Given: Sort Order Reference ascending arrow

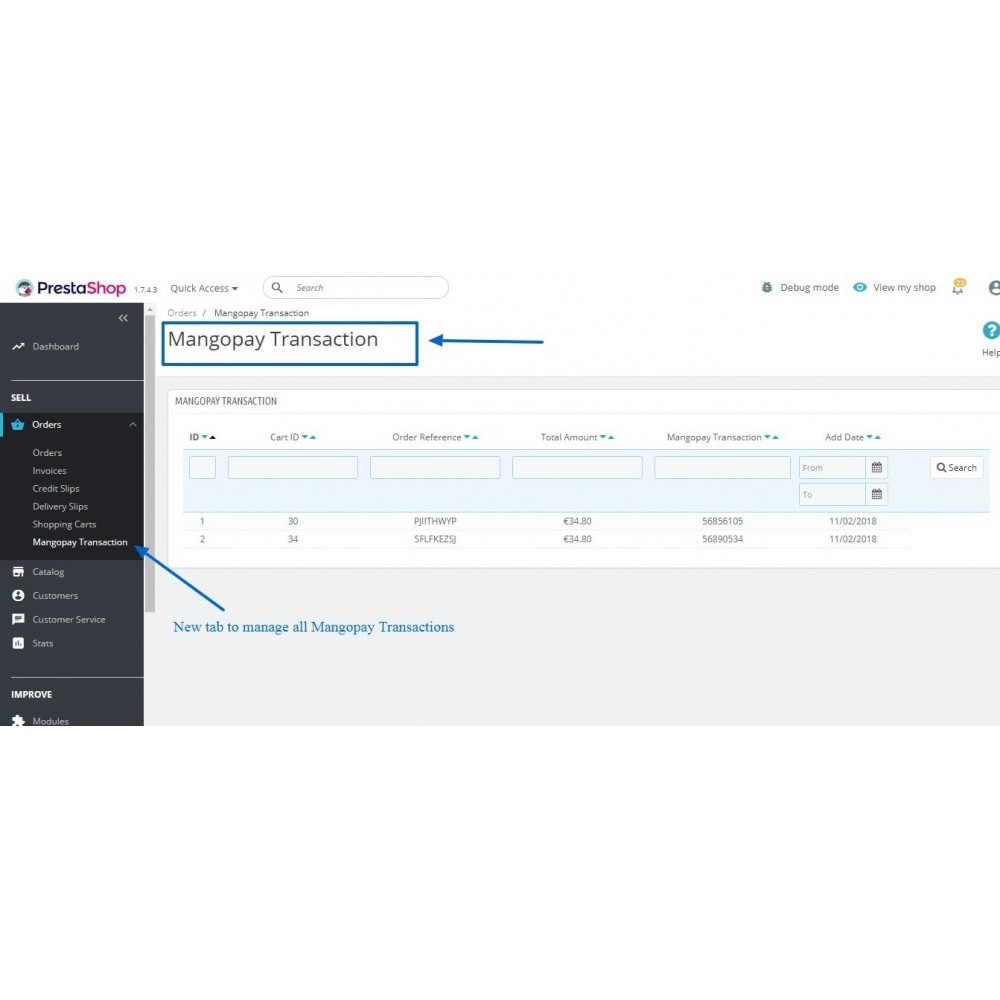Looking at the screenshot, I should pos(475,438).
